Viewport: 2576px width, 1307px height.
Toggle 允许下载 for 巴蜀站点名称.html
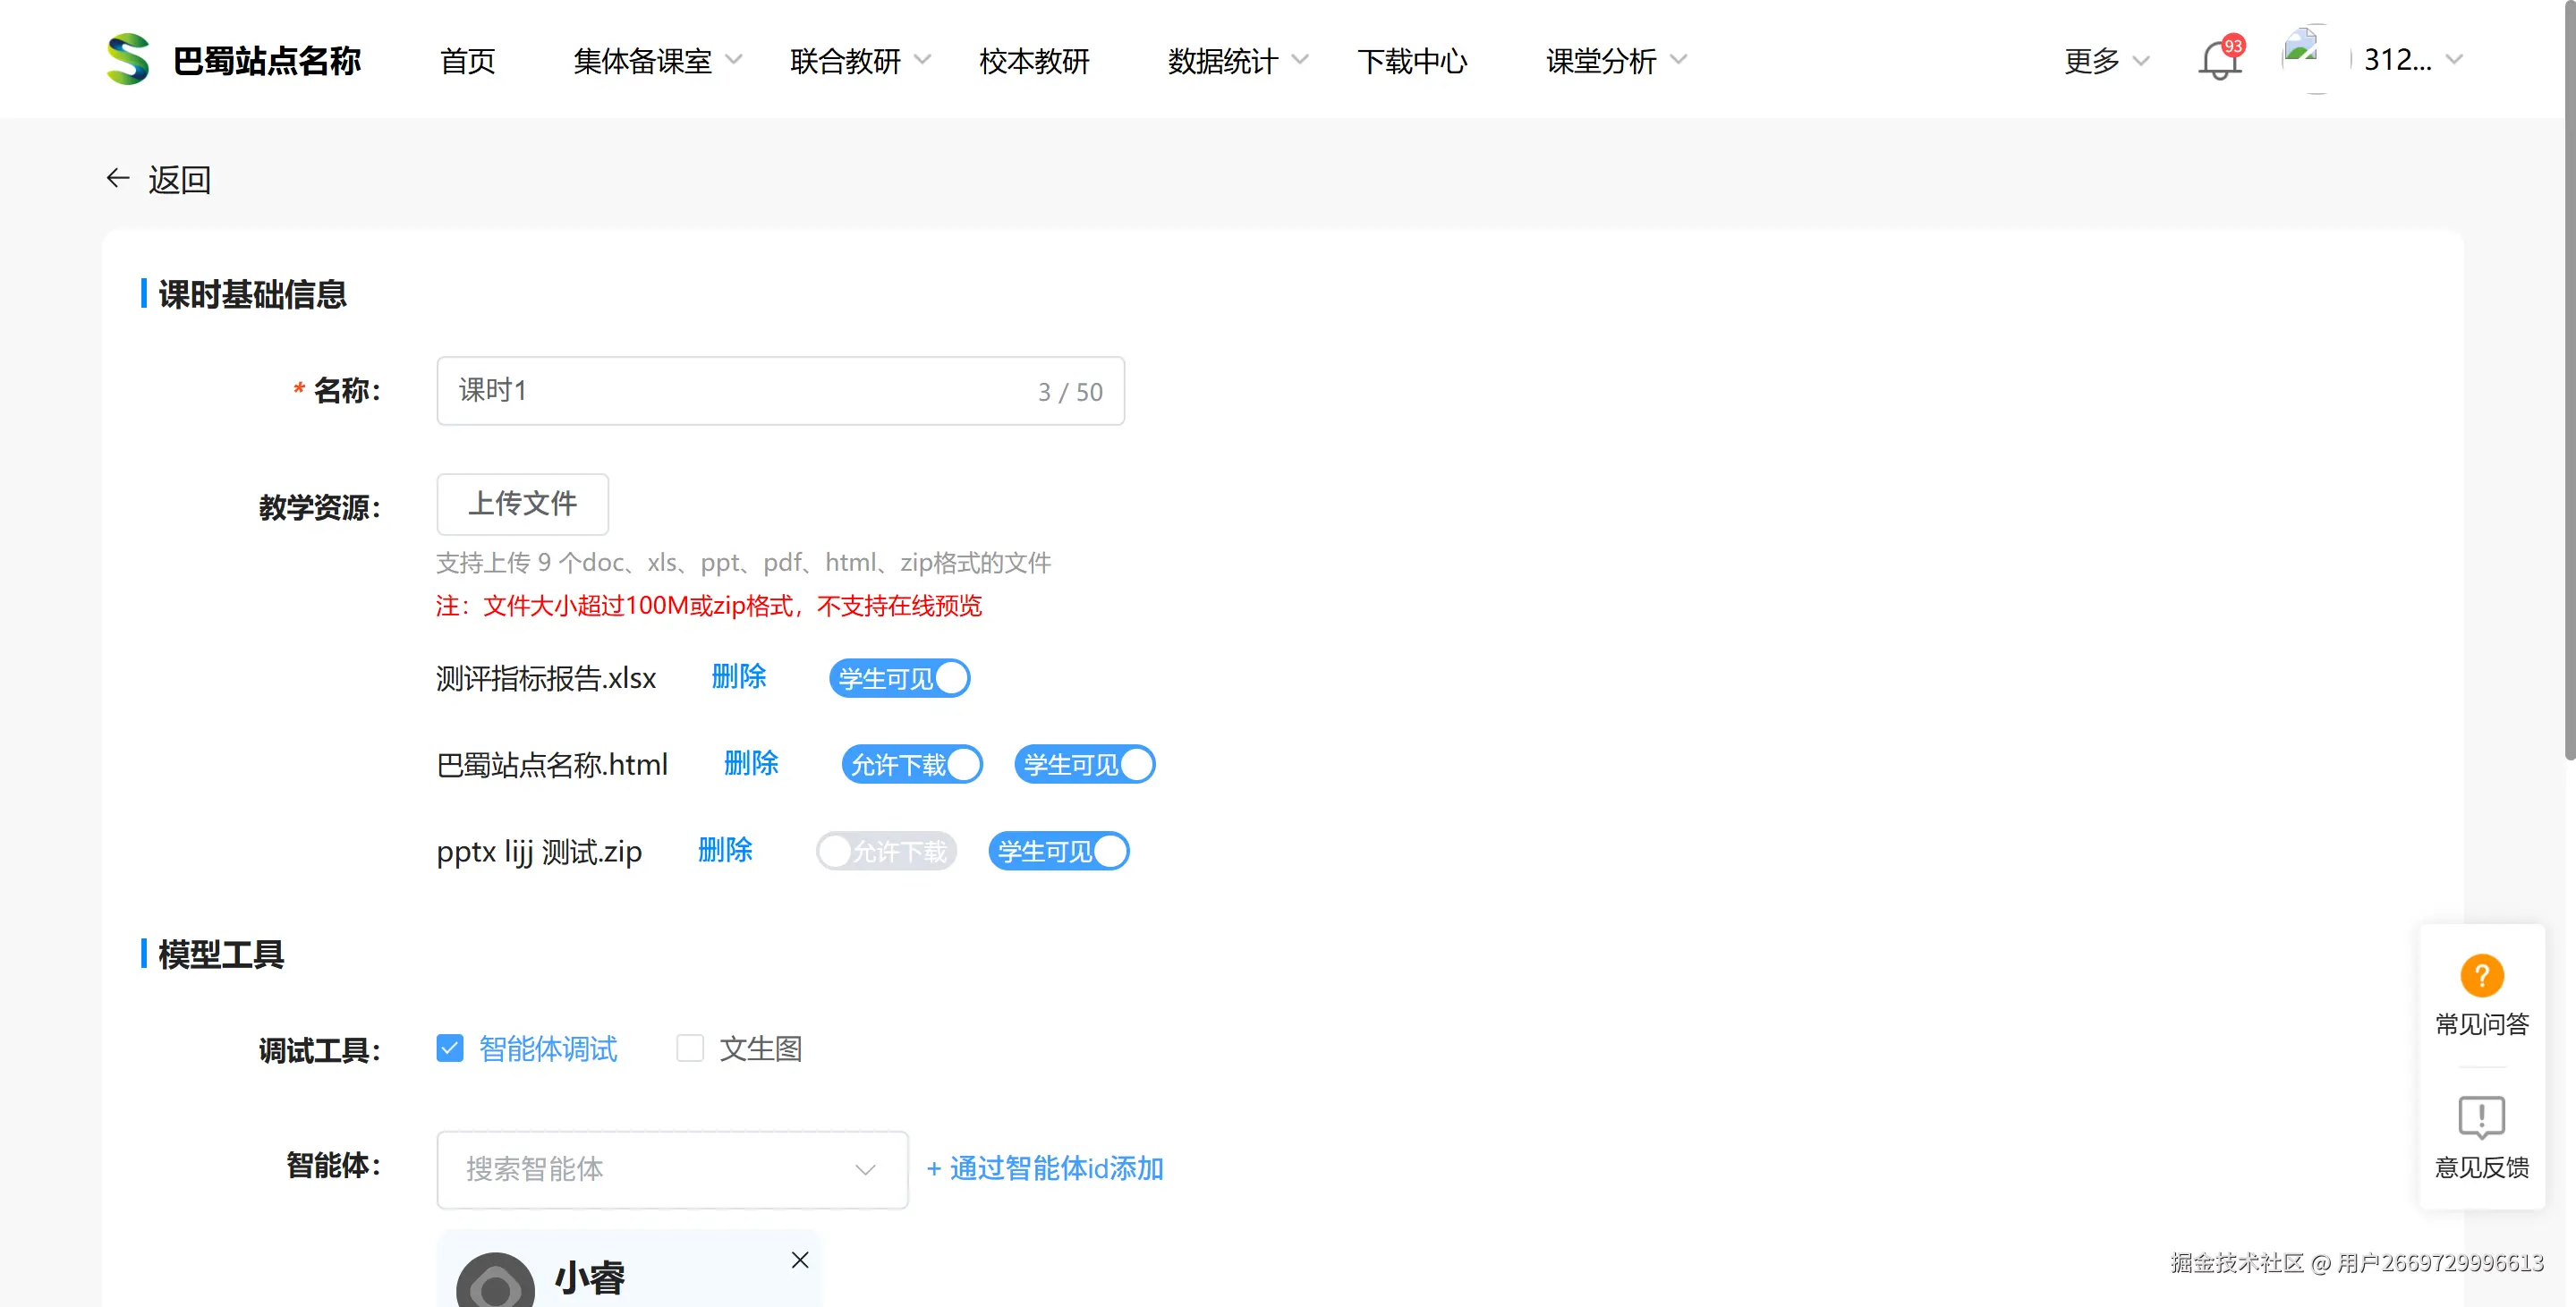pyautogui.click(x=912, y=764)
